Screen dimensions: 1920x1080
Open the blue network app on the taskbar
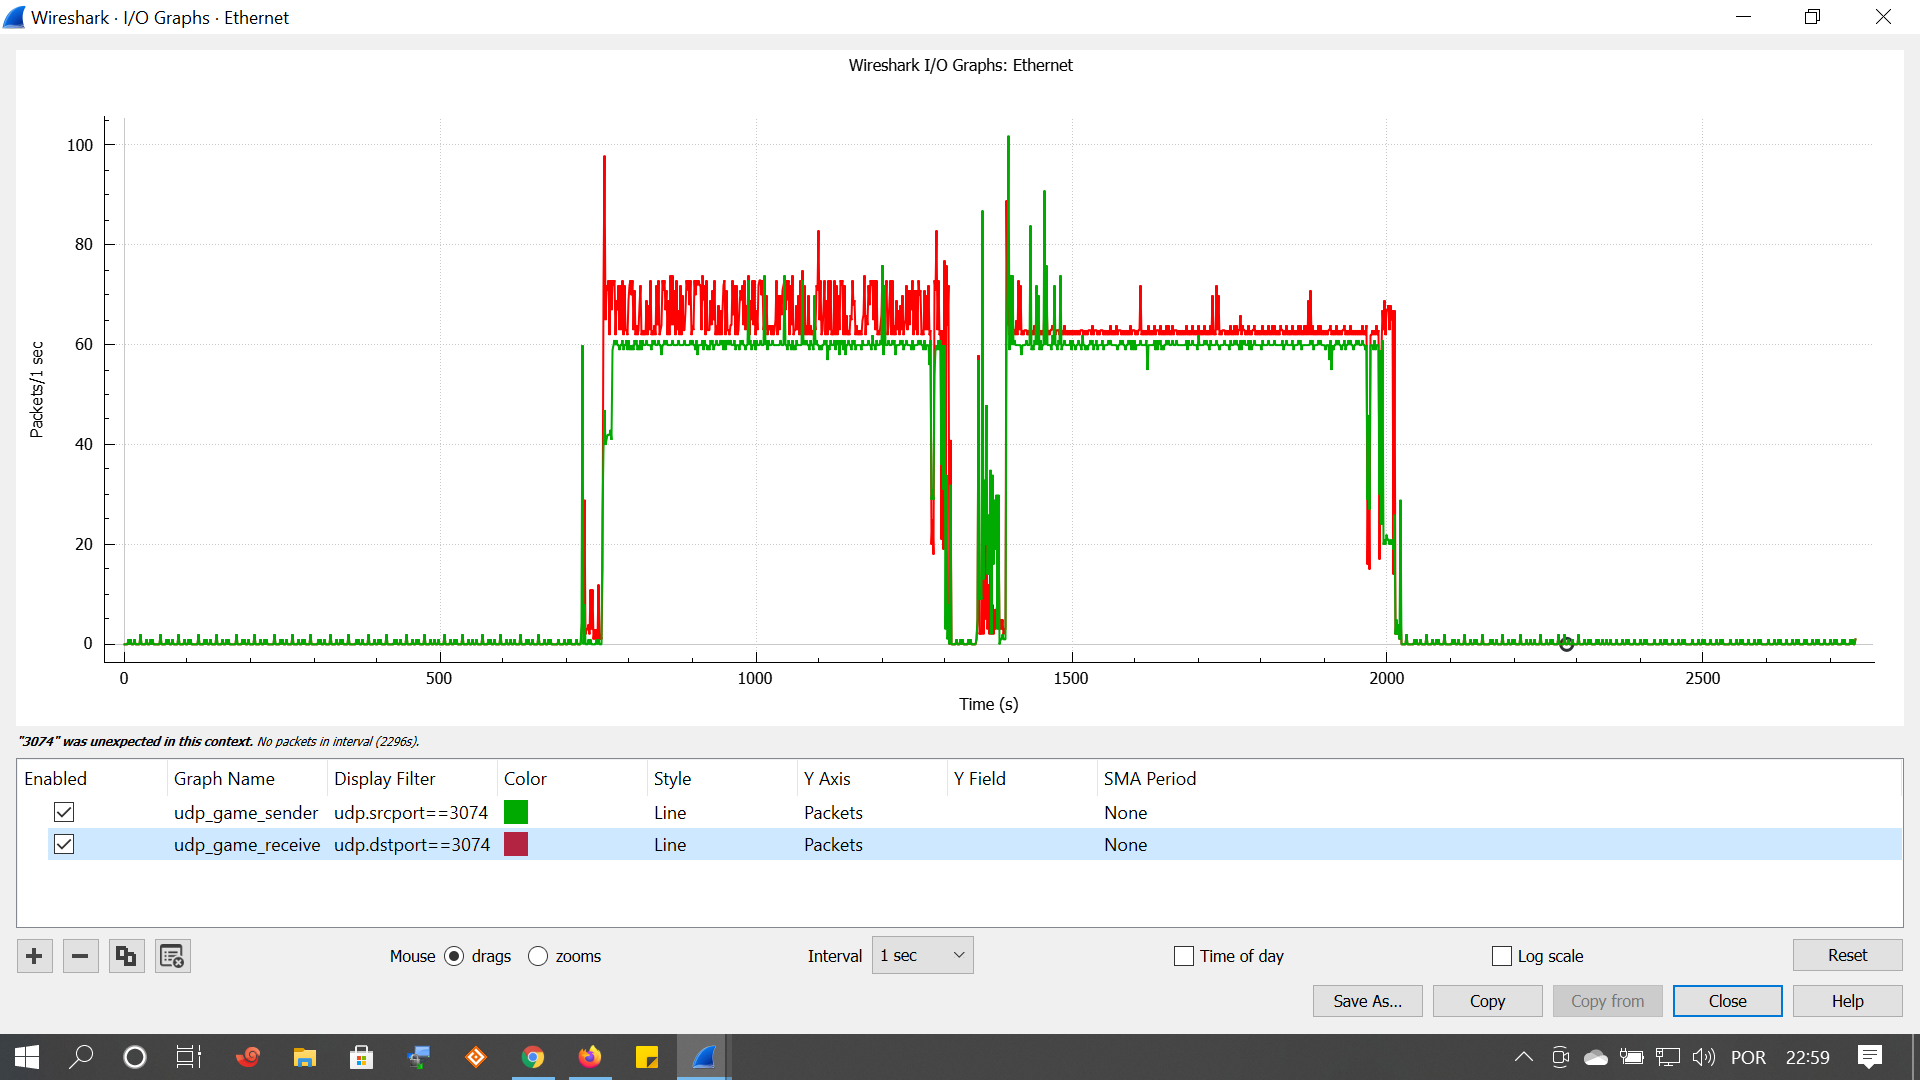419,1057
